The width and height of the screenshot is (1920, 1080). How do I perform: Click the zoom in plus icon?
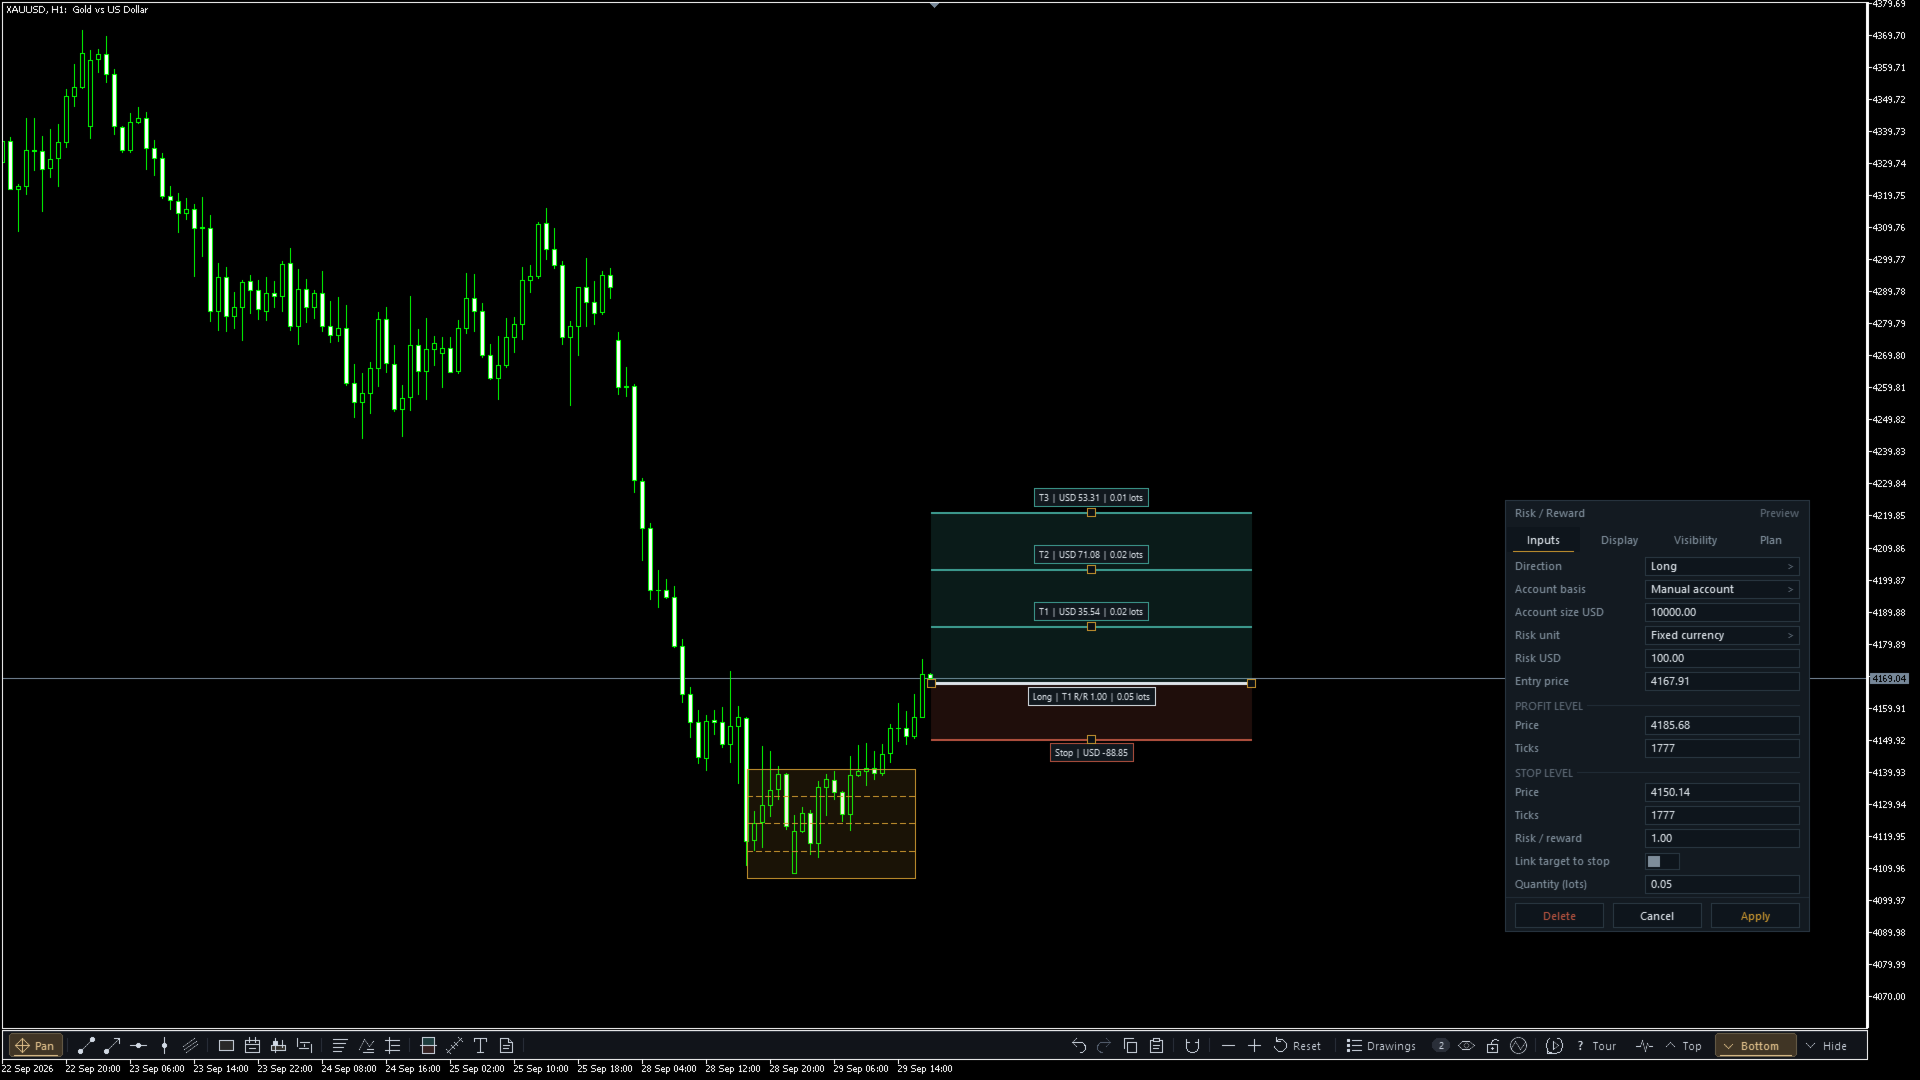[x=1254, y=1046]
